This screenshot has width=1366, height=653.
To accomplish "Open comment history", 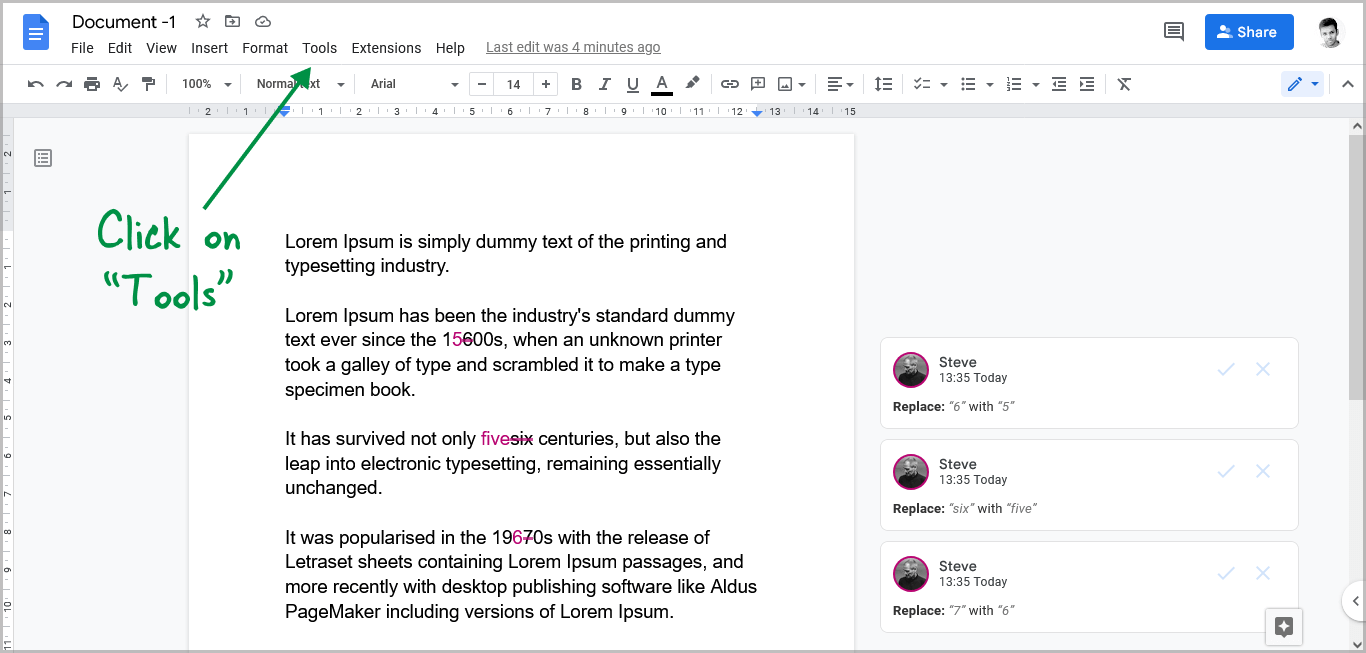I will coord(1173,32).
